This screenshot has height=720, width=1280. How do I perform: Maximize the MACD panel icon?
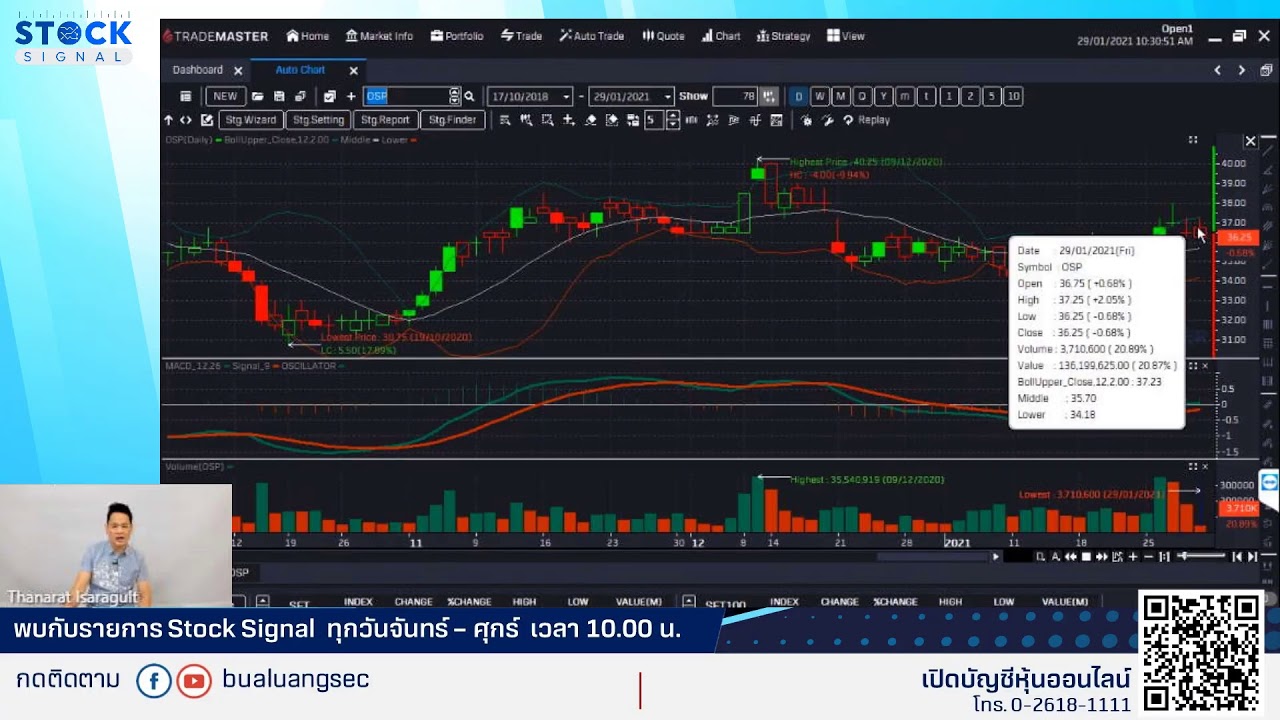tap(1192, 366)
